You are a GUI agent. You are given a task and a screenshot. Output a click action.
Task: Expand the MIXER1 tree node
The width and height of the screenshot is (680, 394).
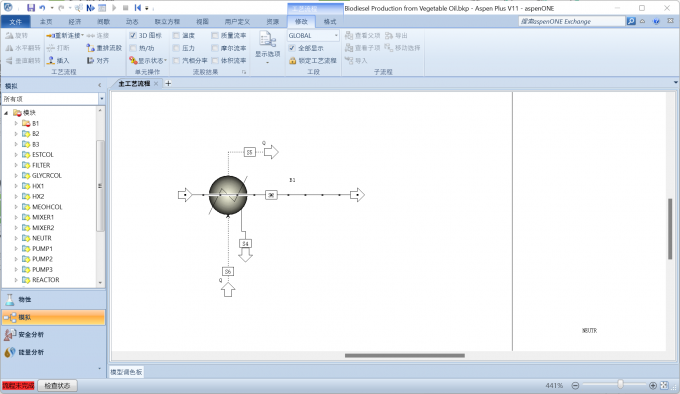point(16,217)
